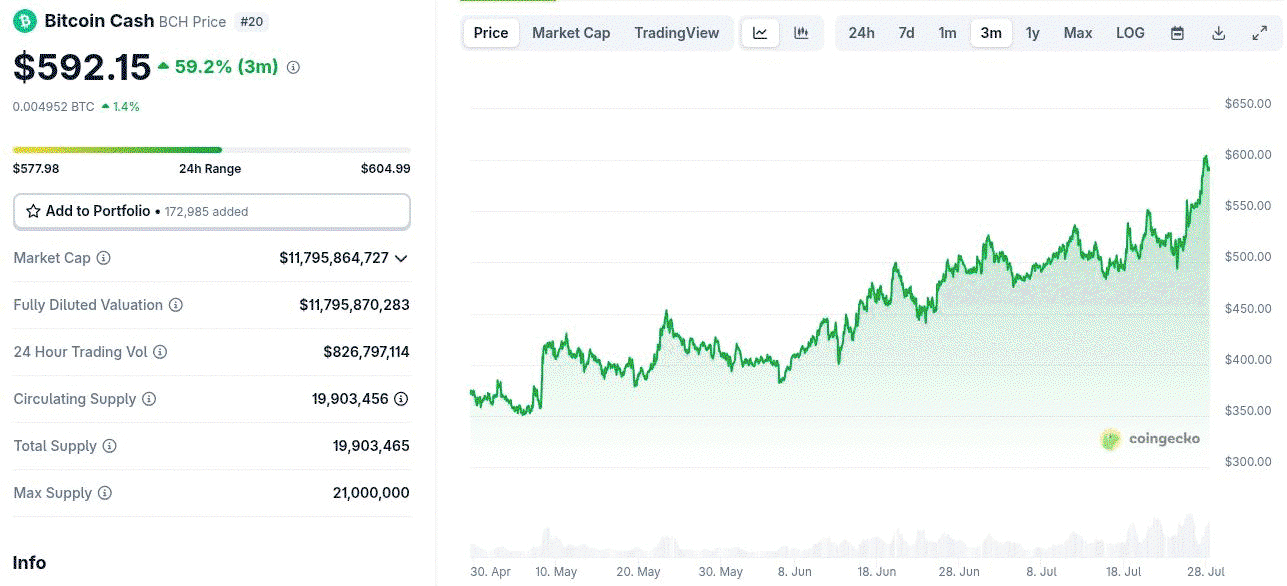Click the $650.00 y-axis label
The height and width of the screenshot is (586, 1287).
1248,104
